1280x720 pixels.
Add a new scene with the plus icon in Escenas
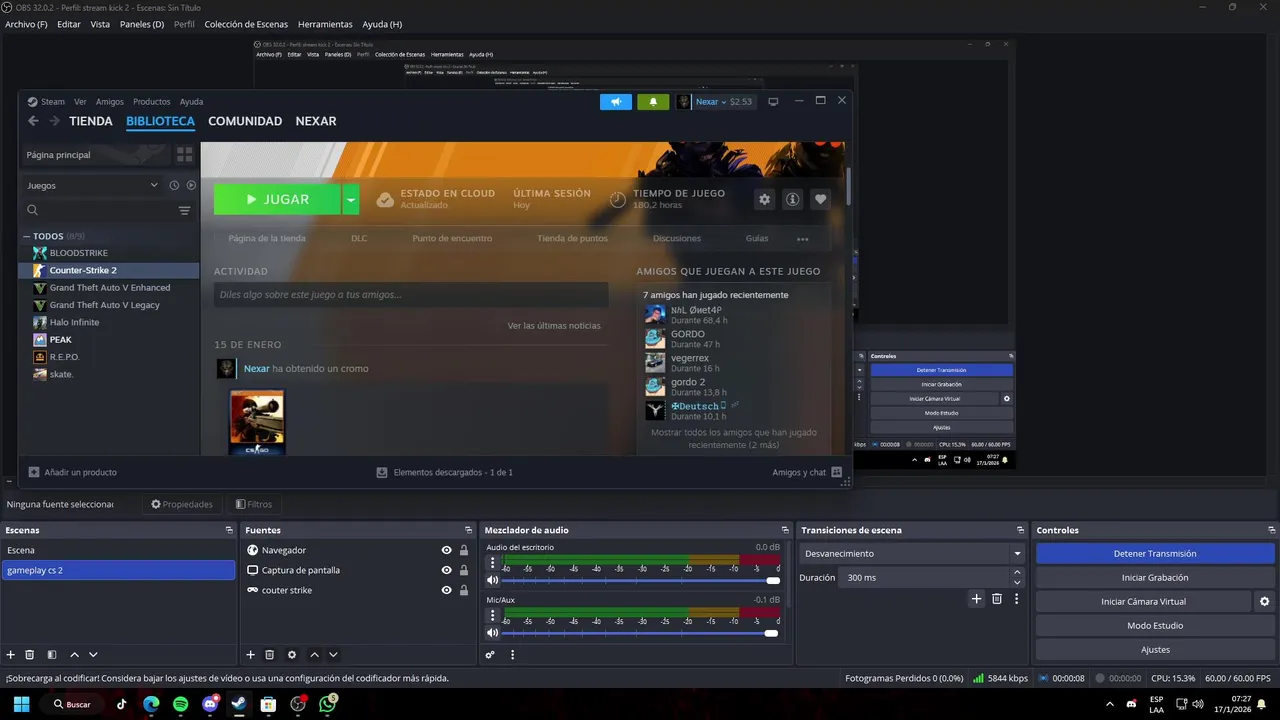point(11,655)
